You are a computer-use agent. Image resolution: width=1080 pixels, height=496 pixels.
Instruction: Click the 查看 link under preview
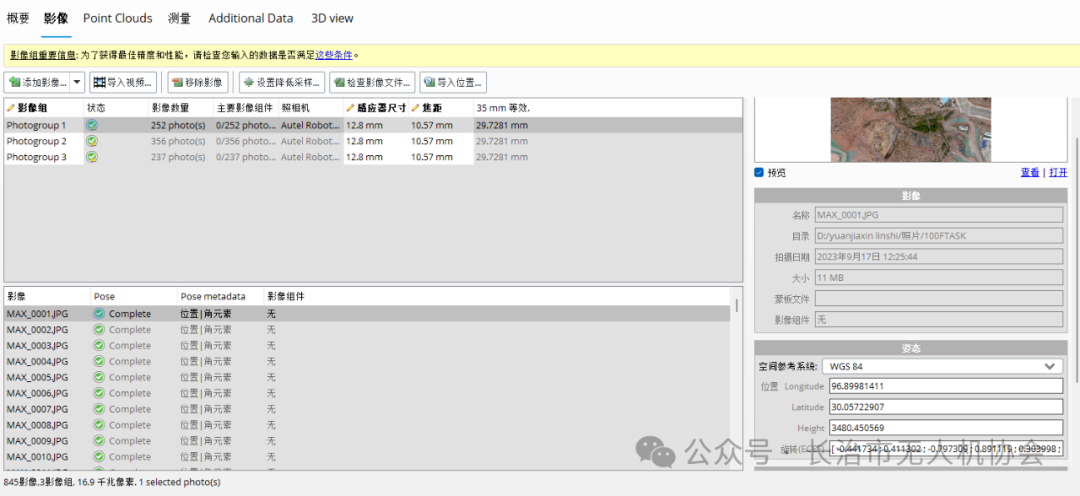pos(1030,172)
